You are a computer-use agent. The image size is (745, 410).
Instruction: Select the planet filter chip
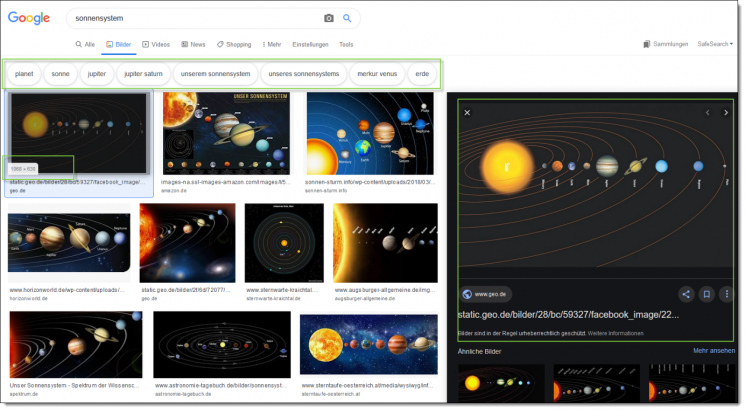pyautogui.click(x=24, y=74)
